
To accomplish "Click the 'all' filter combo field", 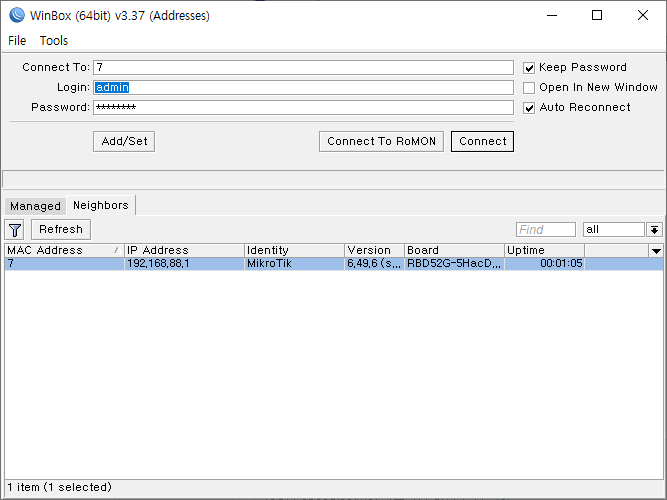I will 614,230.
